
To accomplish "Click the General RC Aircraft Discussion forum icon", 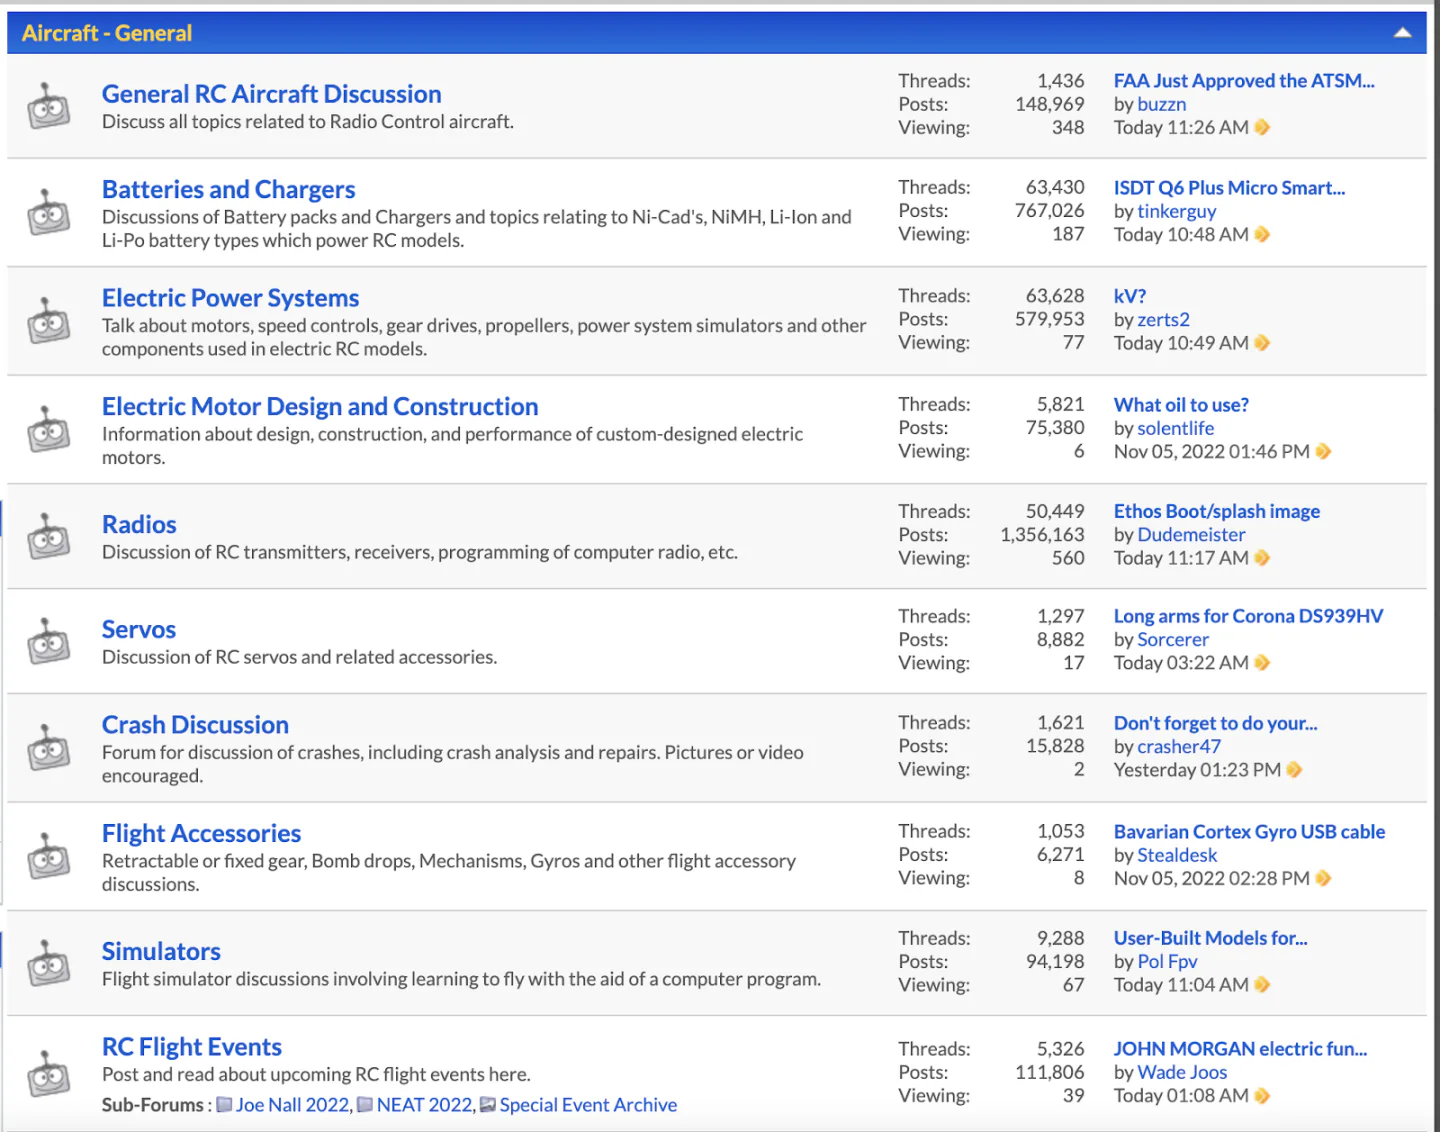I will [x=48, y=105].
